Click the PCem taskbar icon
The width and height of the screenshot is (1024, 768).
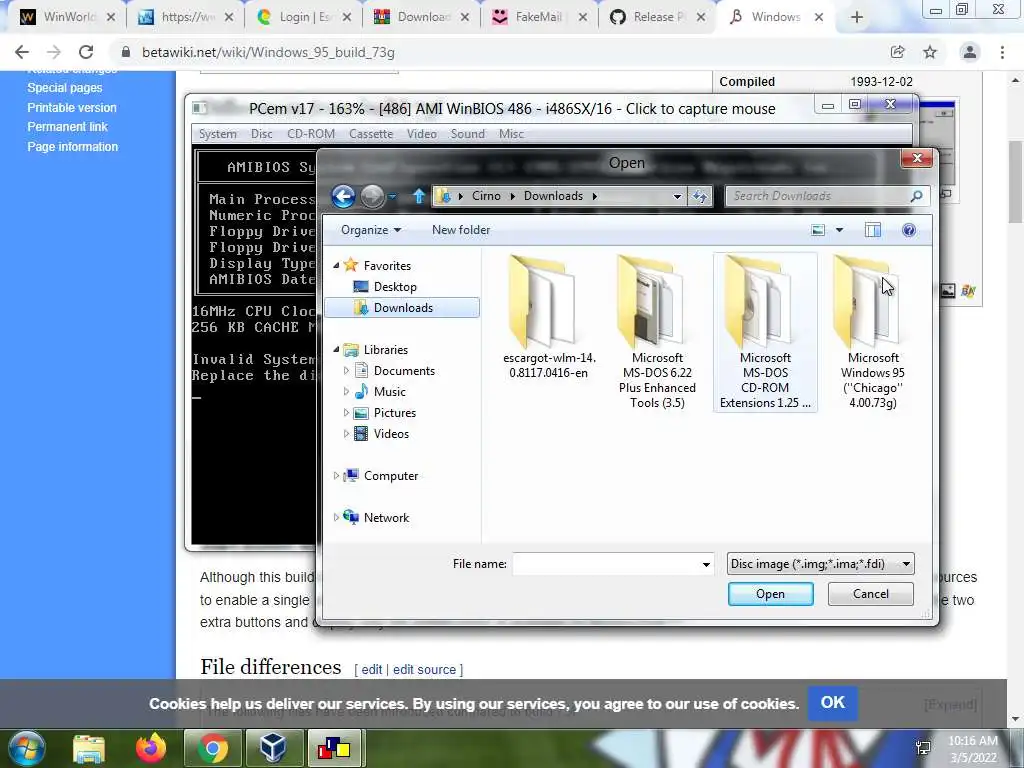pos(334,749)
